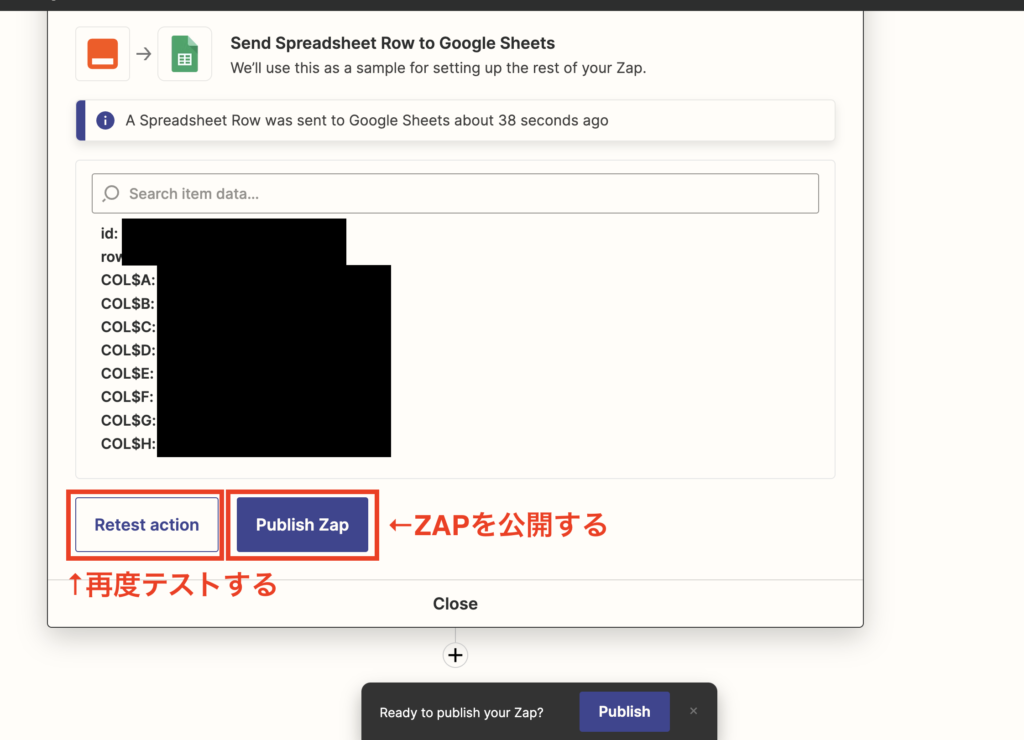Select the COL$H data row label
The image size is (1024, 740).
pos(128,444)
